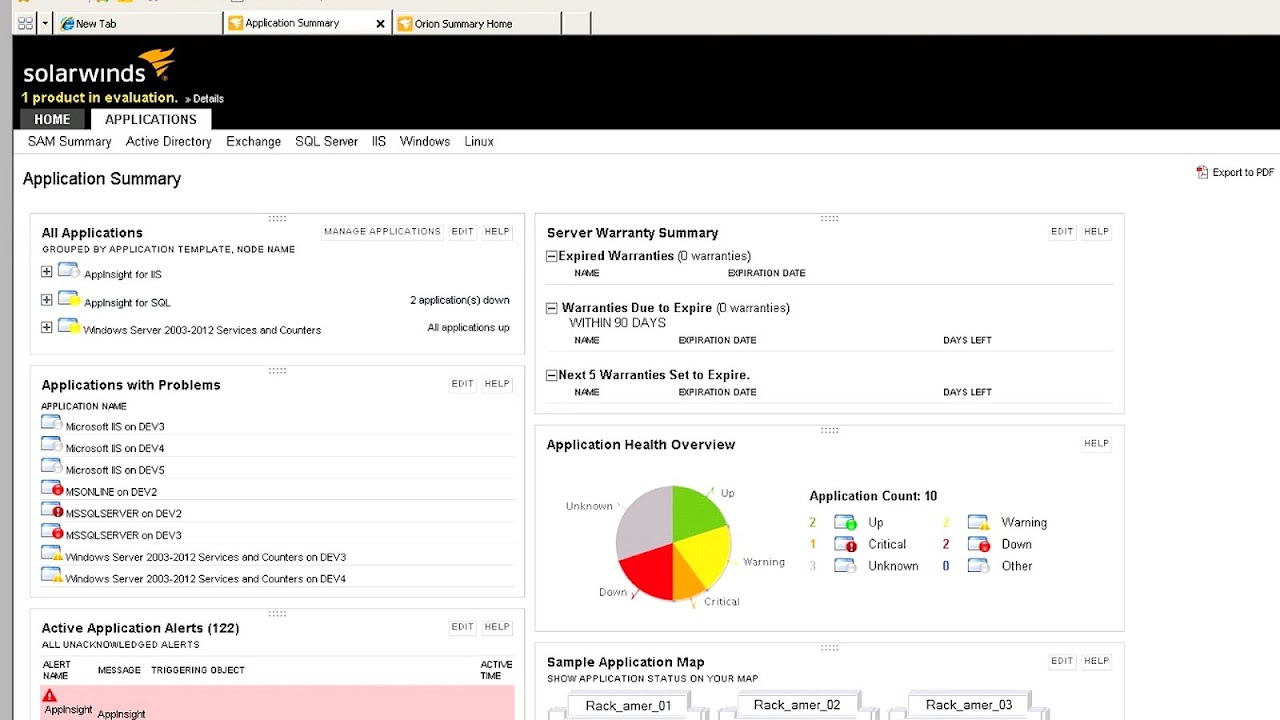1280x720 pixels.
Task: Click the MANAGE APPLICATIONS button
Action: [x=382, y=231]
